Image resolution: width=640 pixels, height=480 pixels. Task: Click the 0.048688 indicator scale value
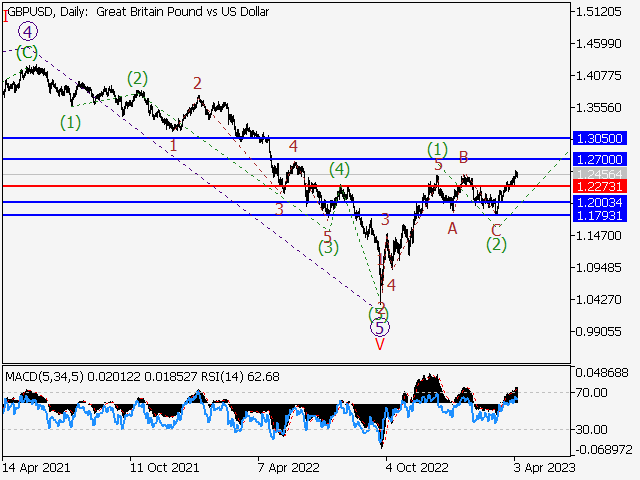click(x=602, y=372)
